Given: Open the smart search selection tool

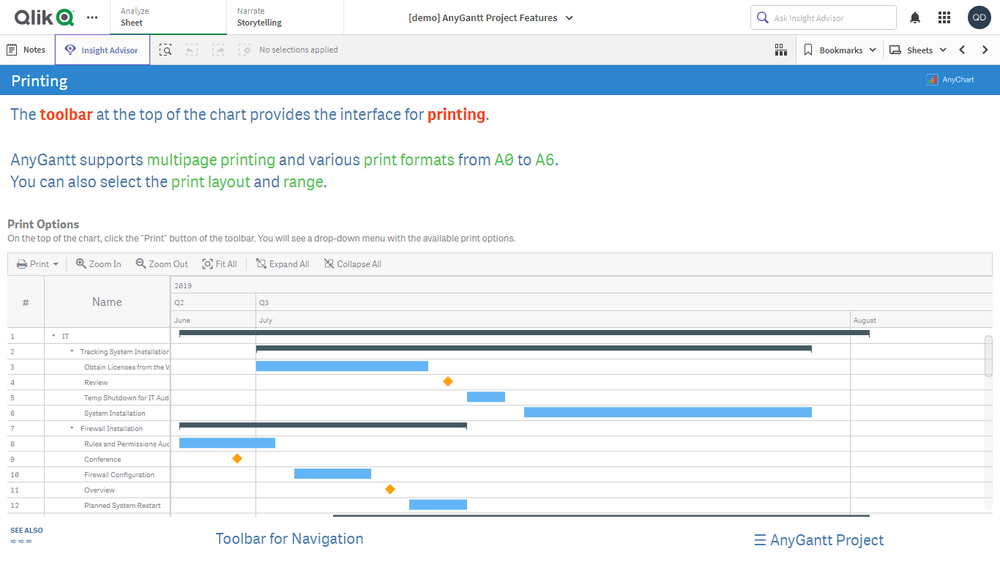Looking at the screenshot, I should click(x=165, y=50).
